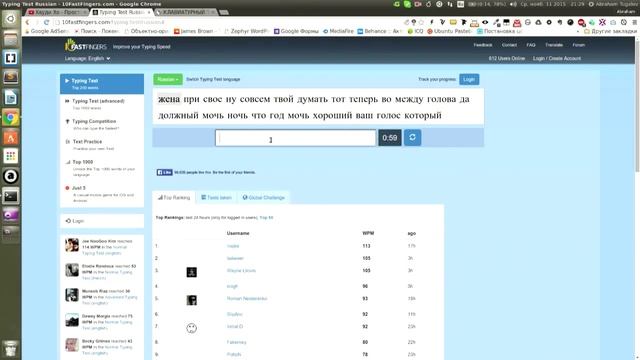640x360 pixels.
Task: Open the colored grid apps launcher icon
Action: (x=11, y=156)
